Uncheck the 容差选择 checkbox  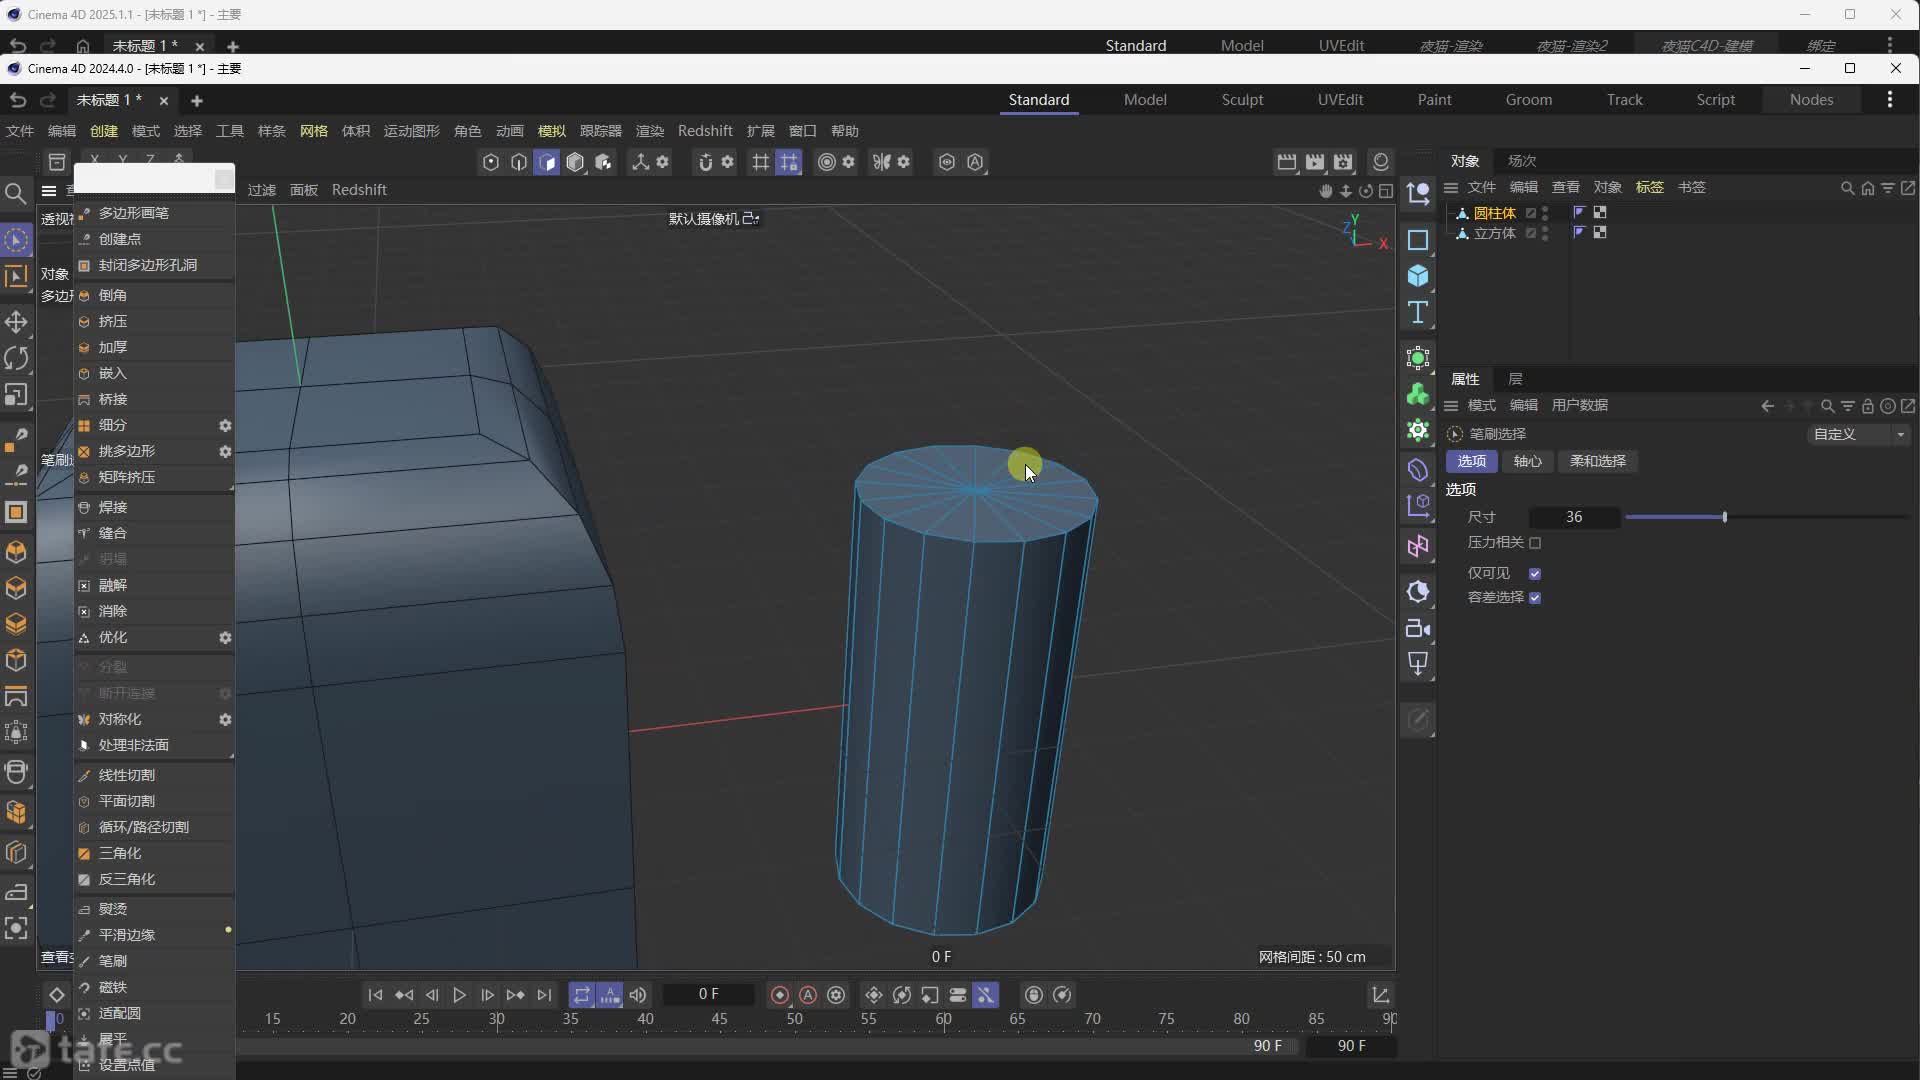[1535, 598]
